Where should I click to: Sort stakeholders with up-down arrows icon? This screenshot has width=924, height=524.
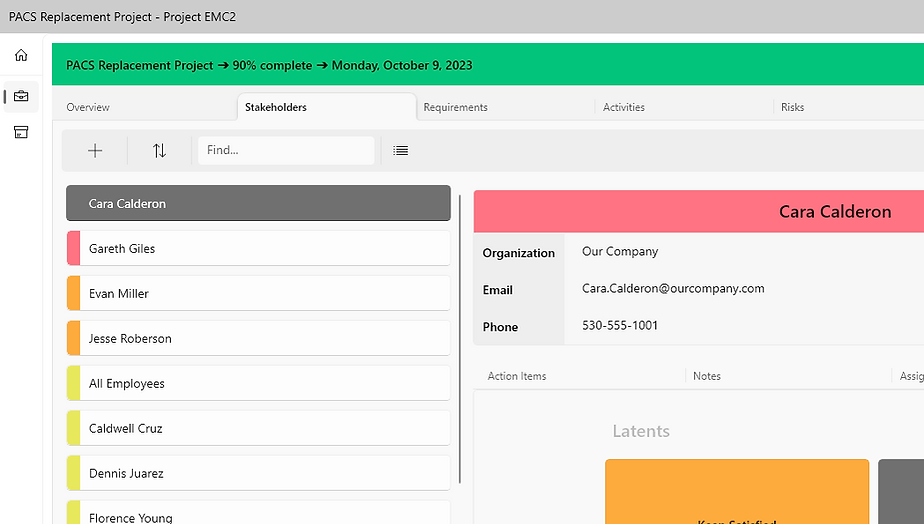tap(159, 151)
